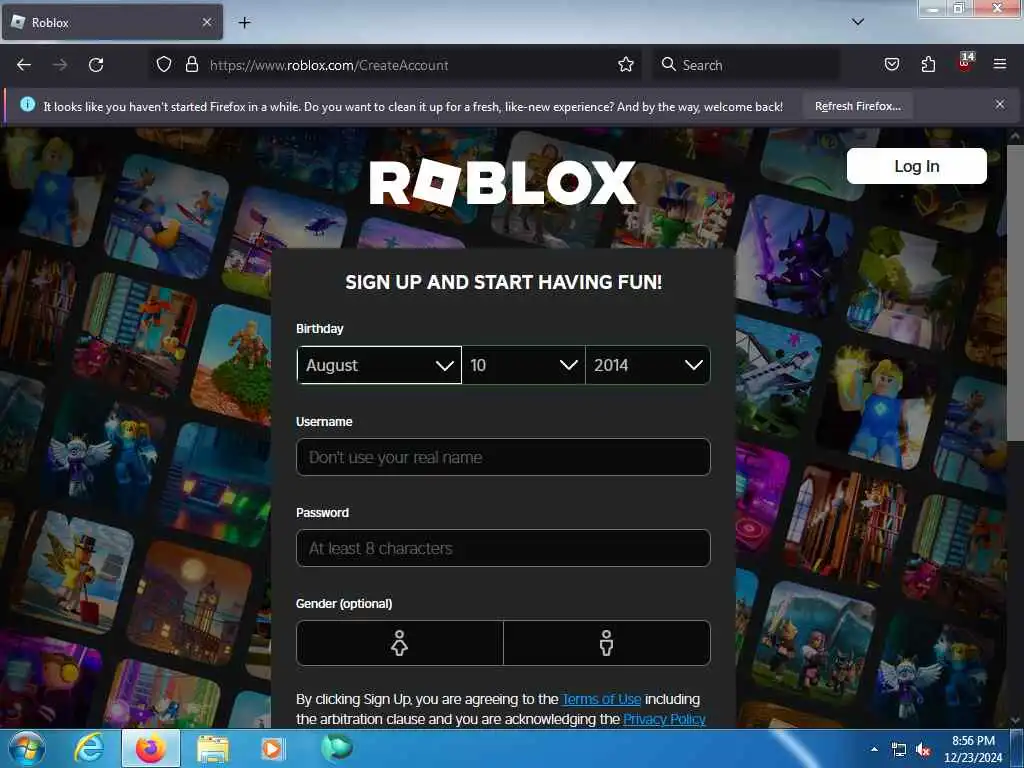Click the padlock site security icon
Screen dimensions: 1024x768
pos(191,65)
